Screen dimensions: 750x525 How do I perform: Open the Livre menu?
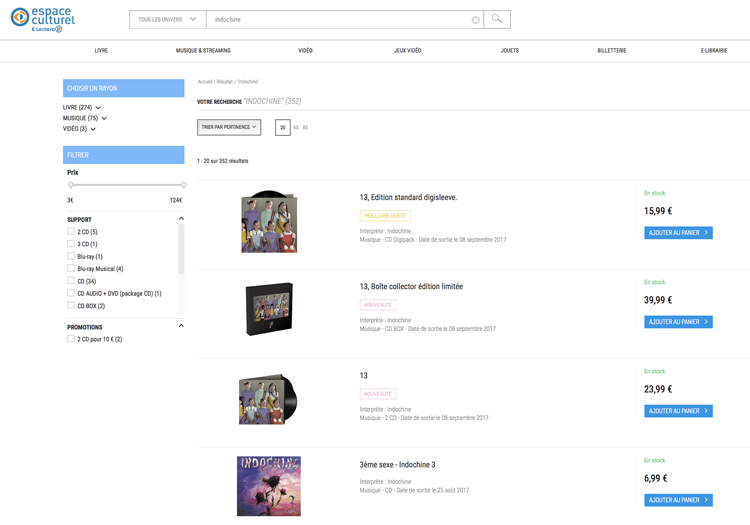[x=101, y=51]
